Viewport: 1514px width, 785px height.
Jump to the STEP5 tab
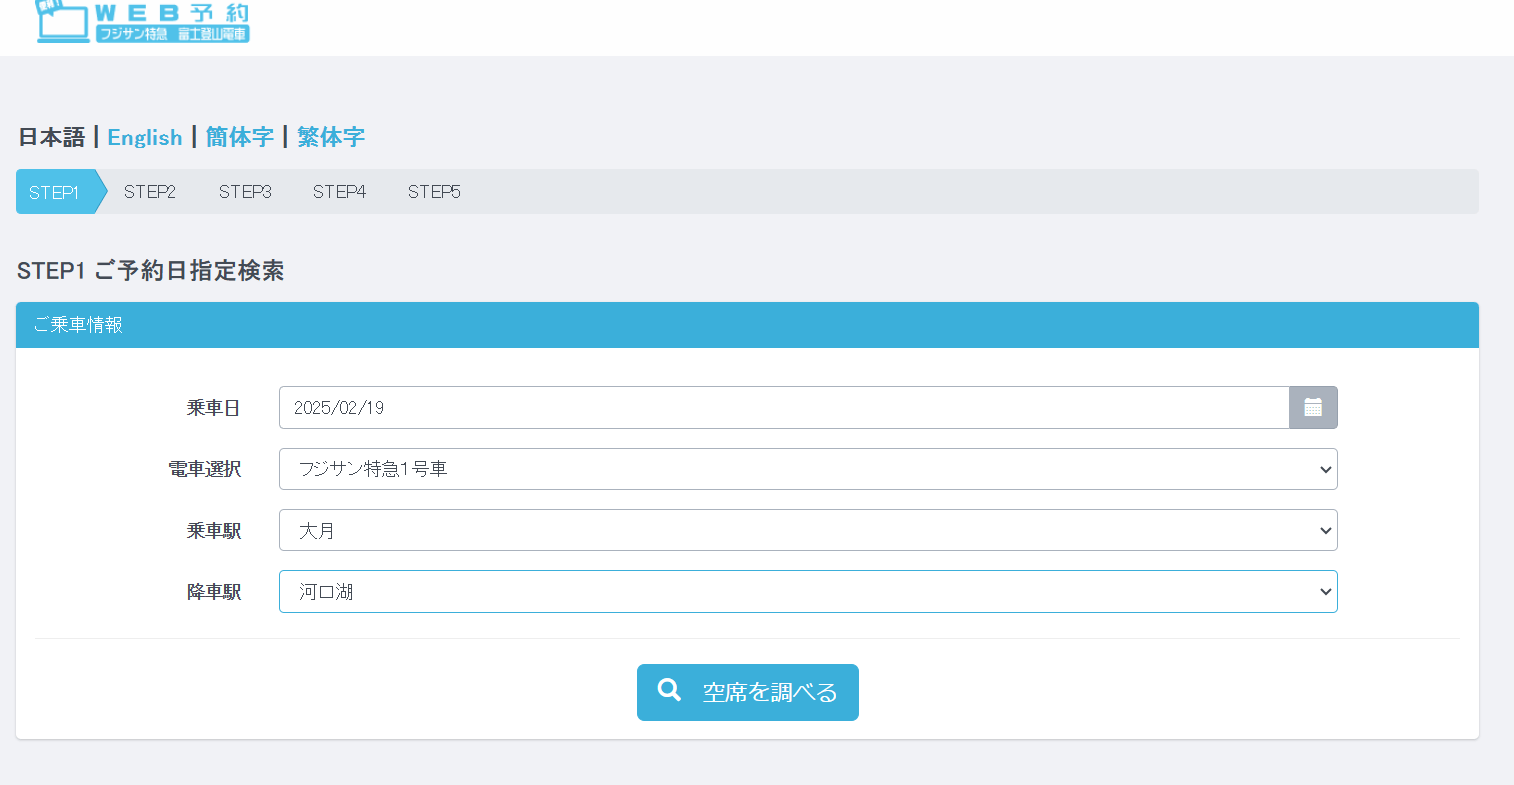pyautogui.click(x=434, y=192)
